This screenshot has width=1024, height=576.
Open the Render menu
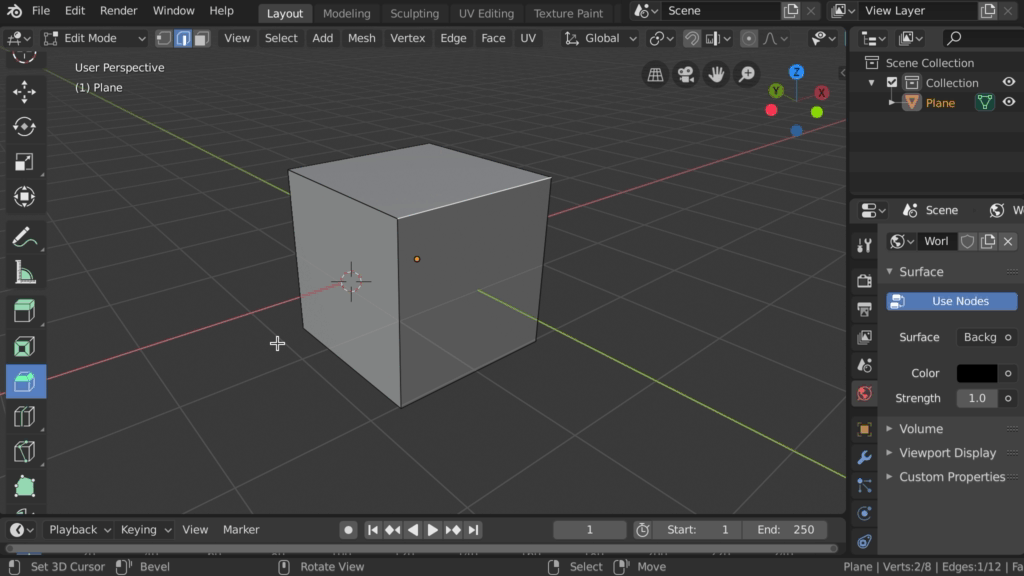(x=118, y=11)
